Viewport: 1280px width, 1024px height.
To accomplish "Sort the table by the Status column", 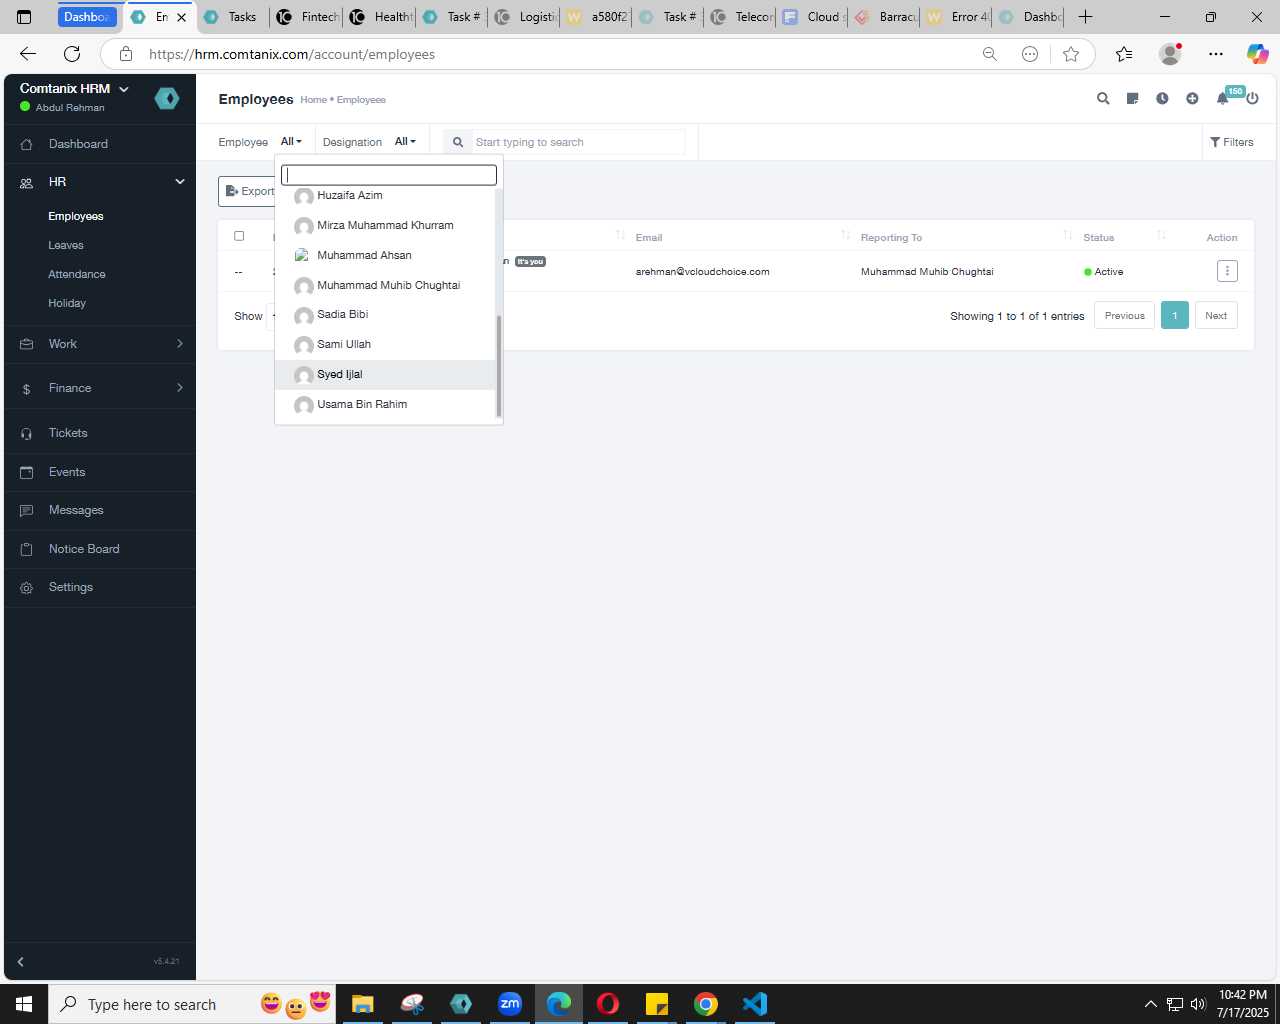I will click(x=1098, y=237).
